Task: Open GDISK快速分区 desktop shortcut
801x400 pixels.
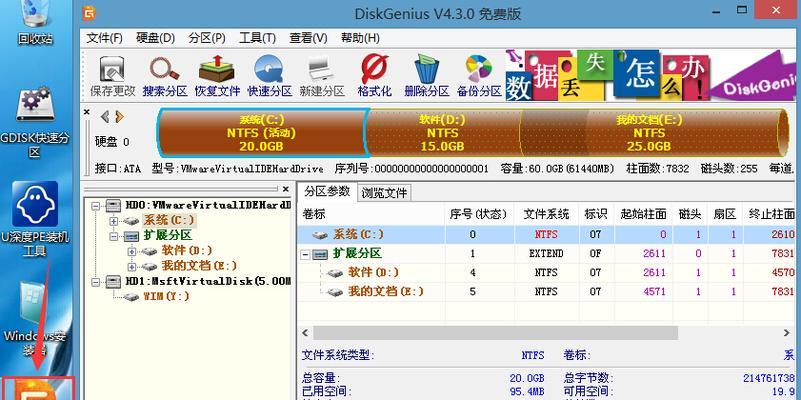Action: click(35, 121)
